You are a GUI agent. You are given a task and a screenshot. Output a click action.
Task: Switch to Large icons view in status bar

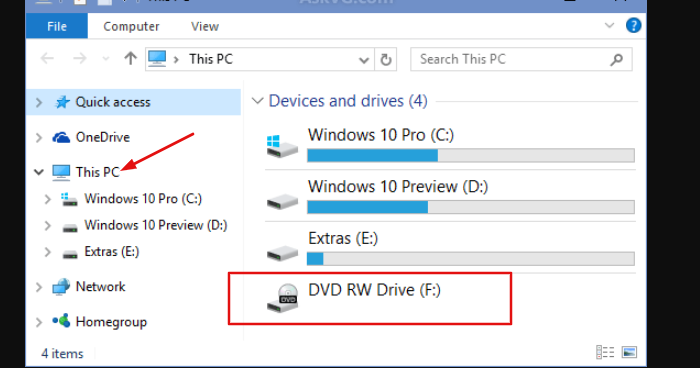point(629,352)
